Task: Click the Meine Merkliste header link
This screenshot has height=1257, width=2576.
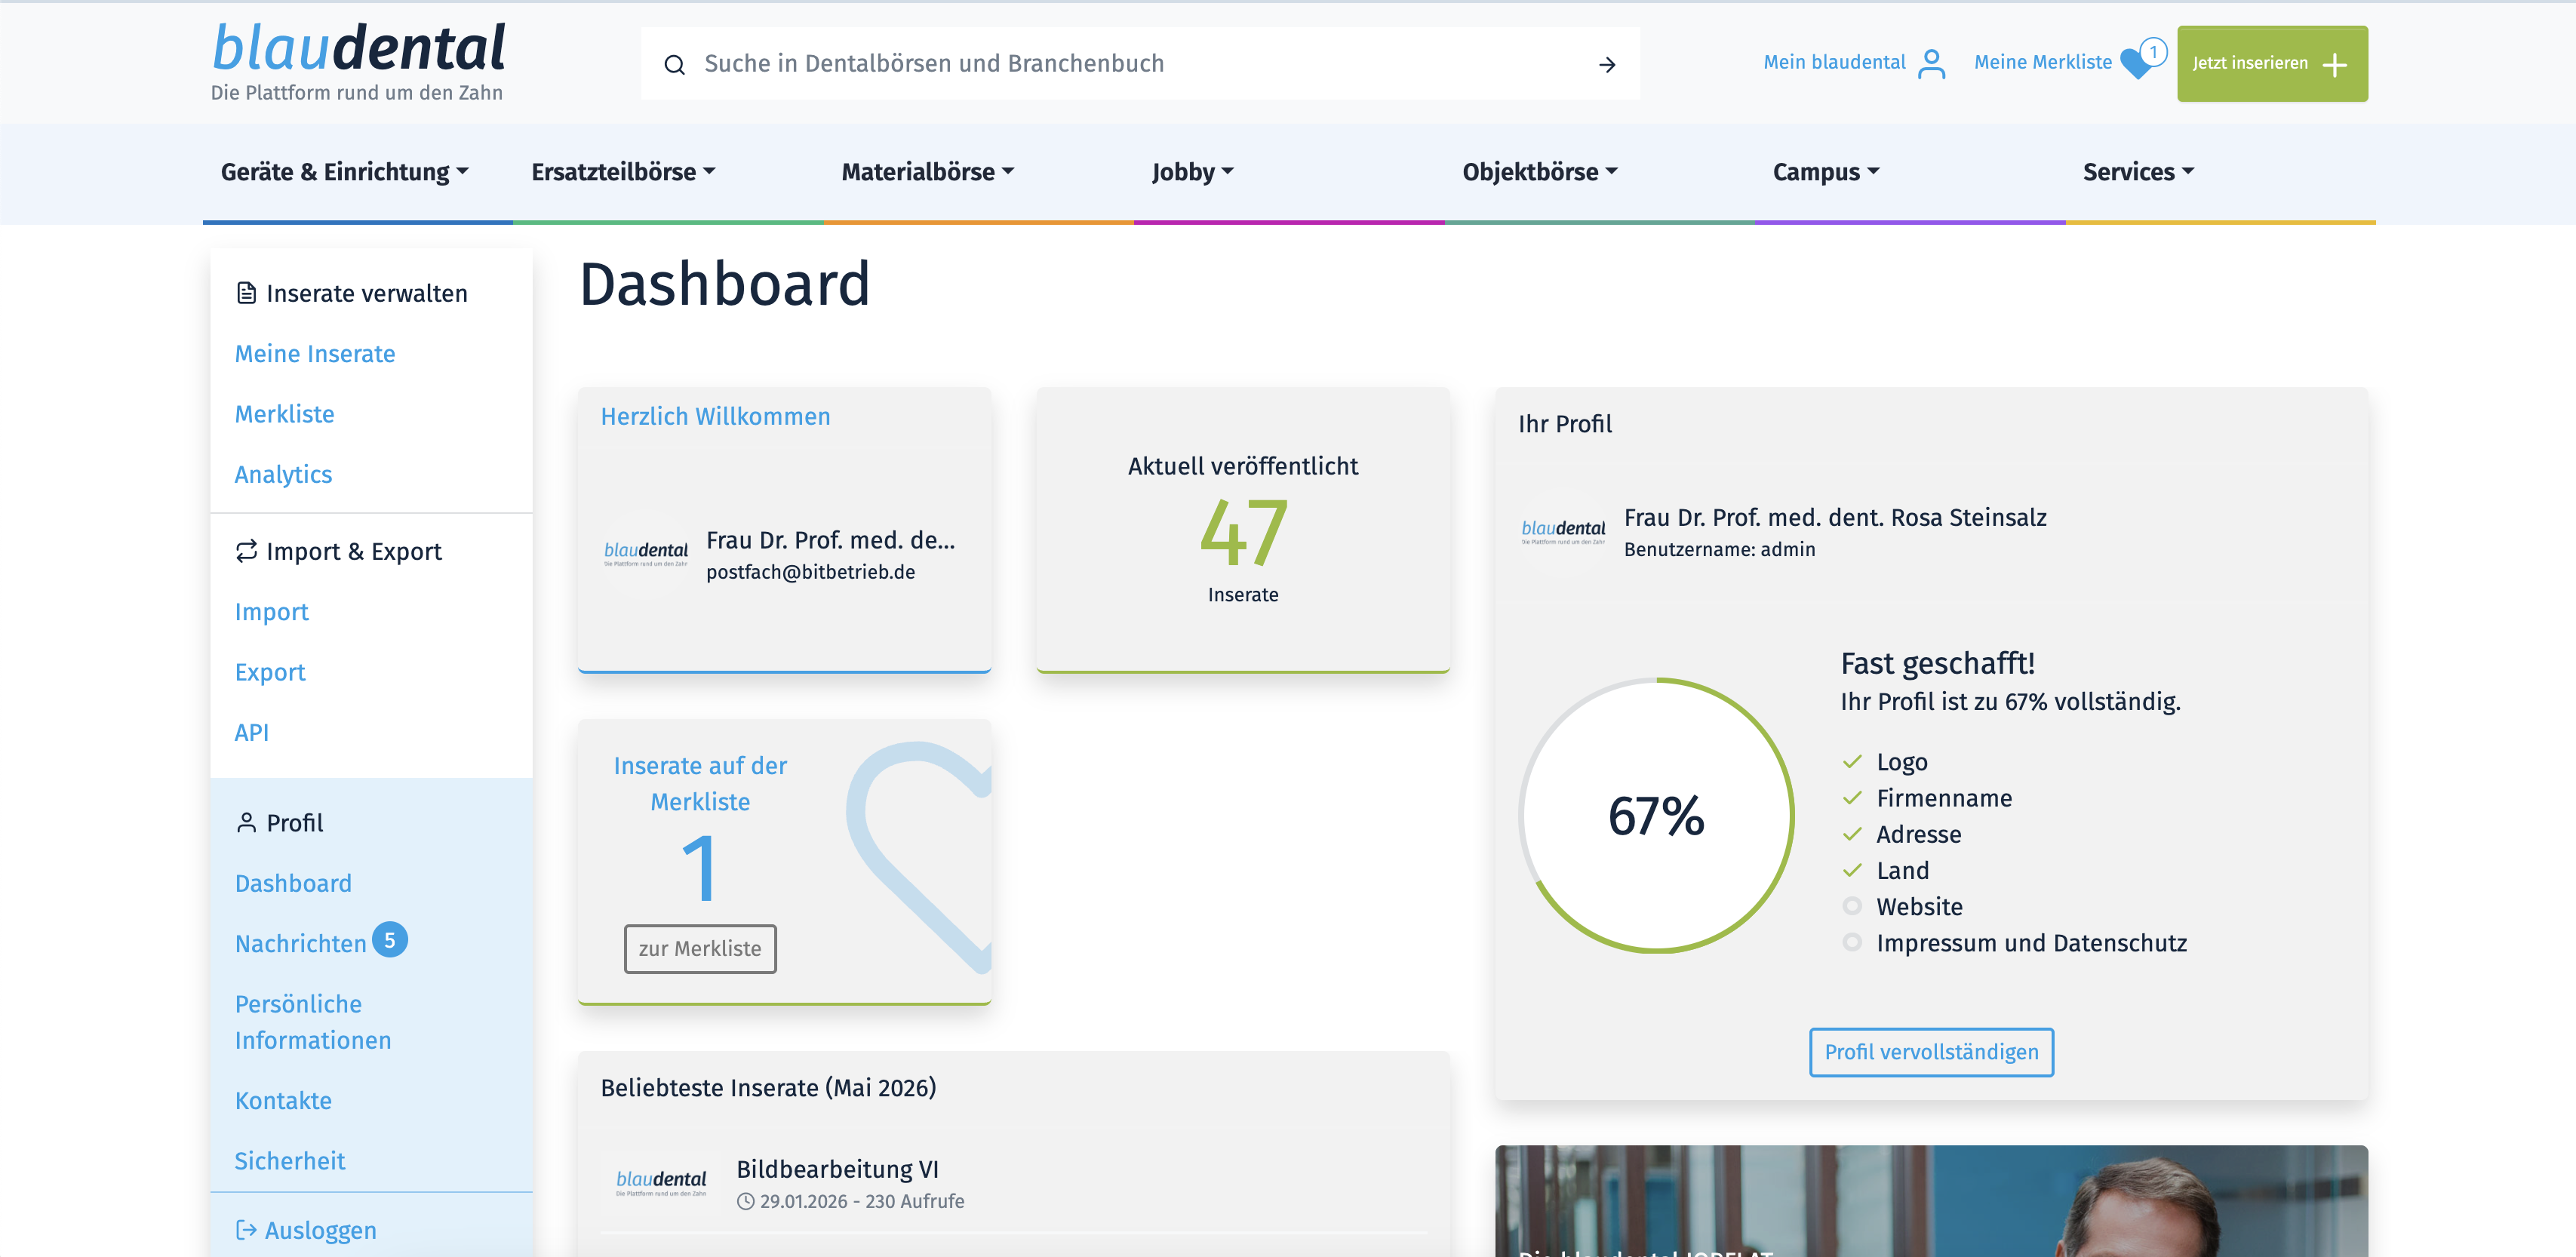Action: point(2043,62)
